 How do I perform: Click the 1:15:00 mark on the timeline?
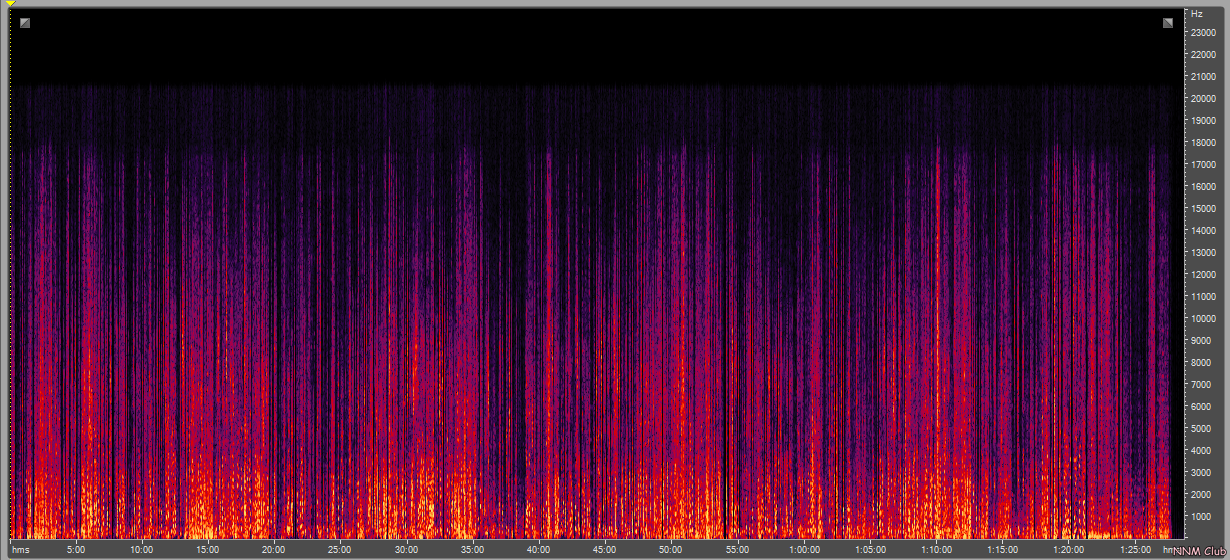(x=1003, y=550)
